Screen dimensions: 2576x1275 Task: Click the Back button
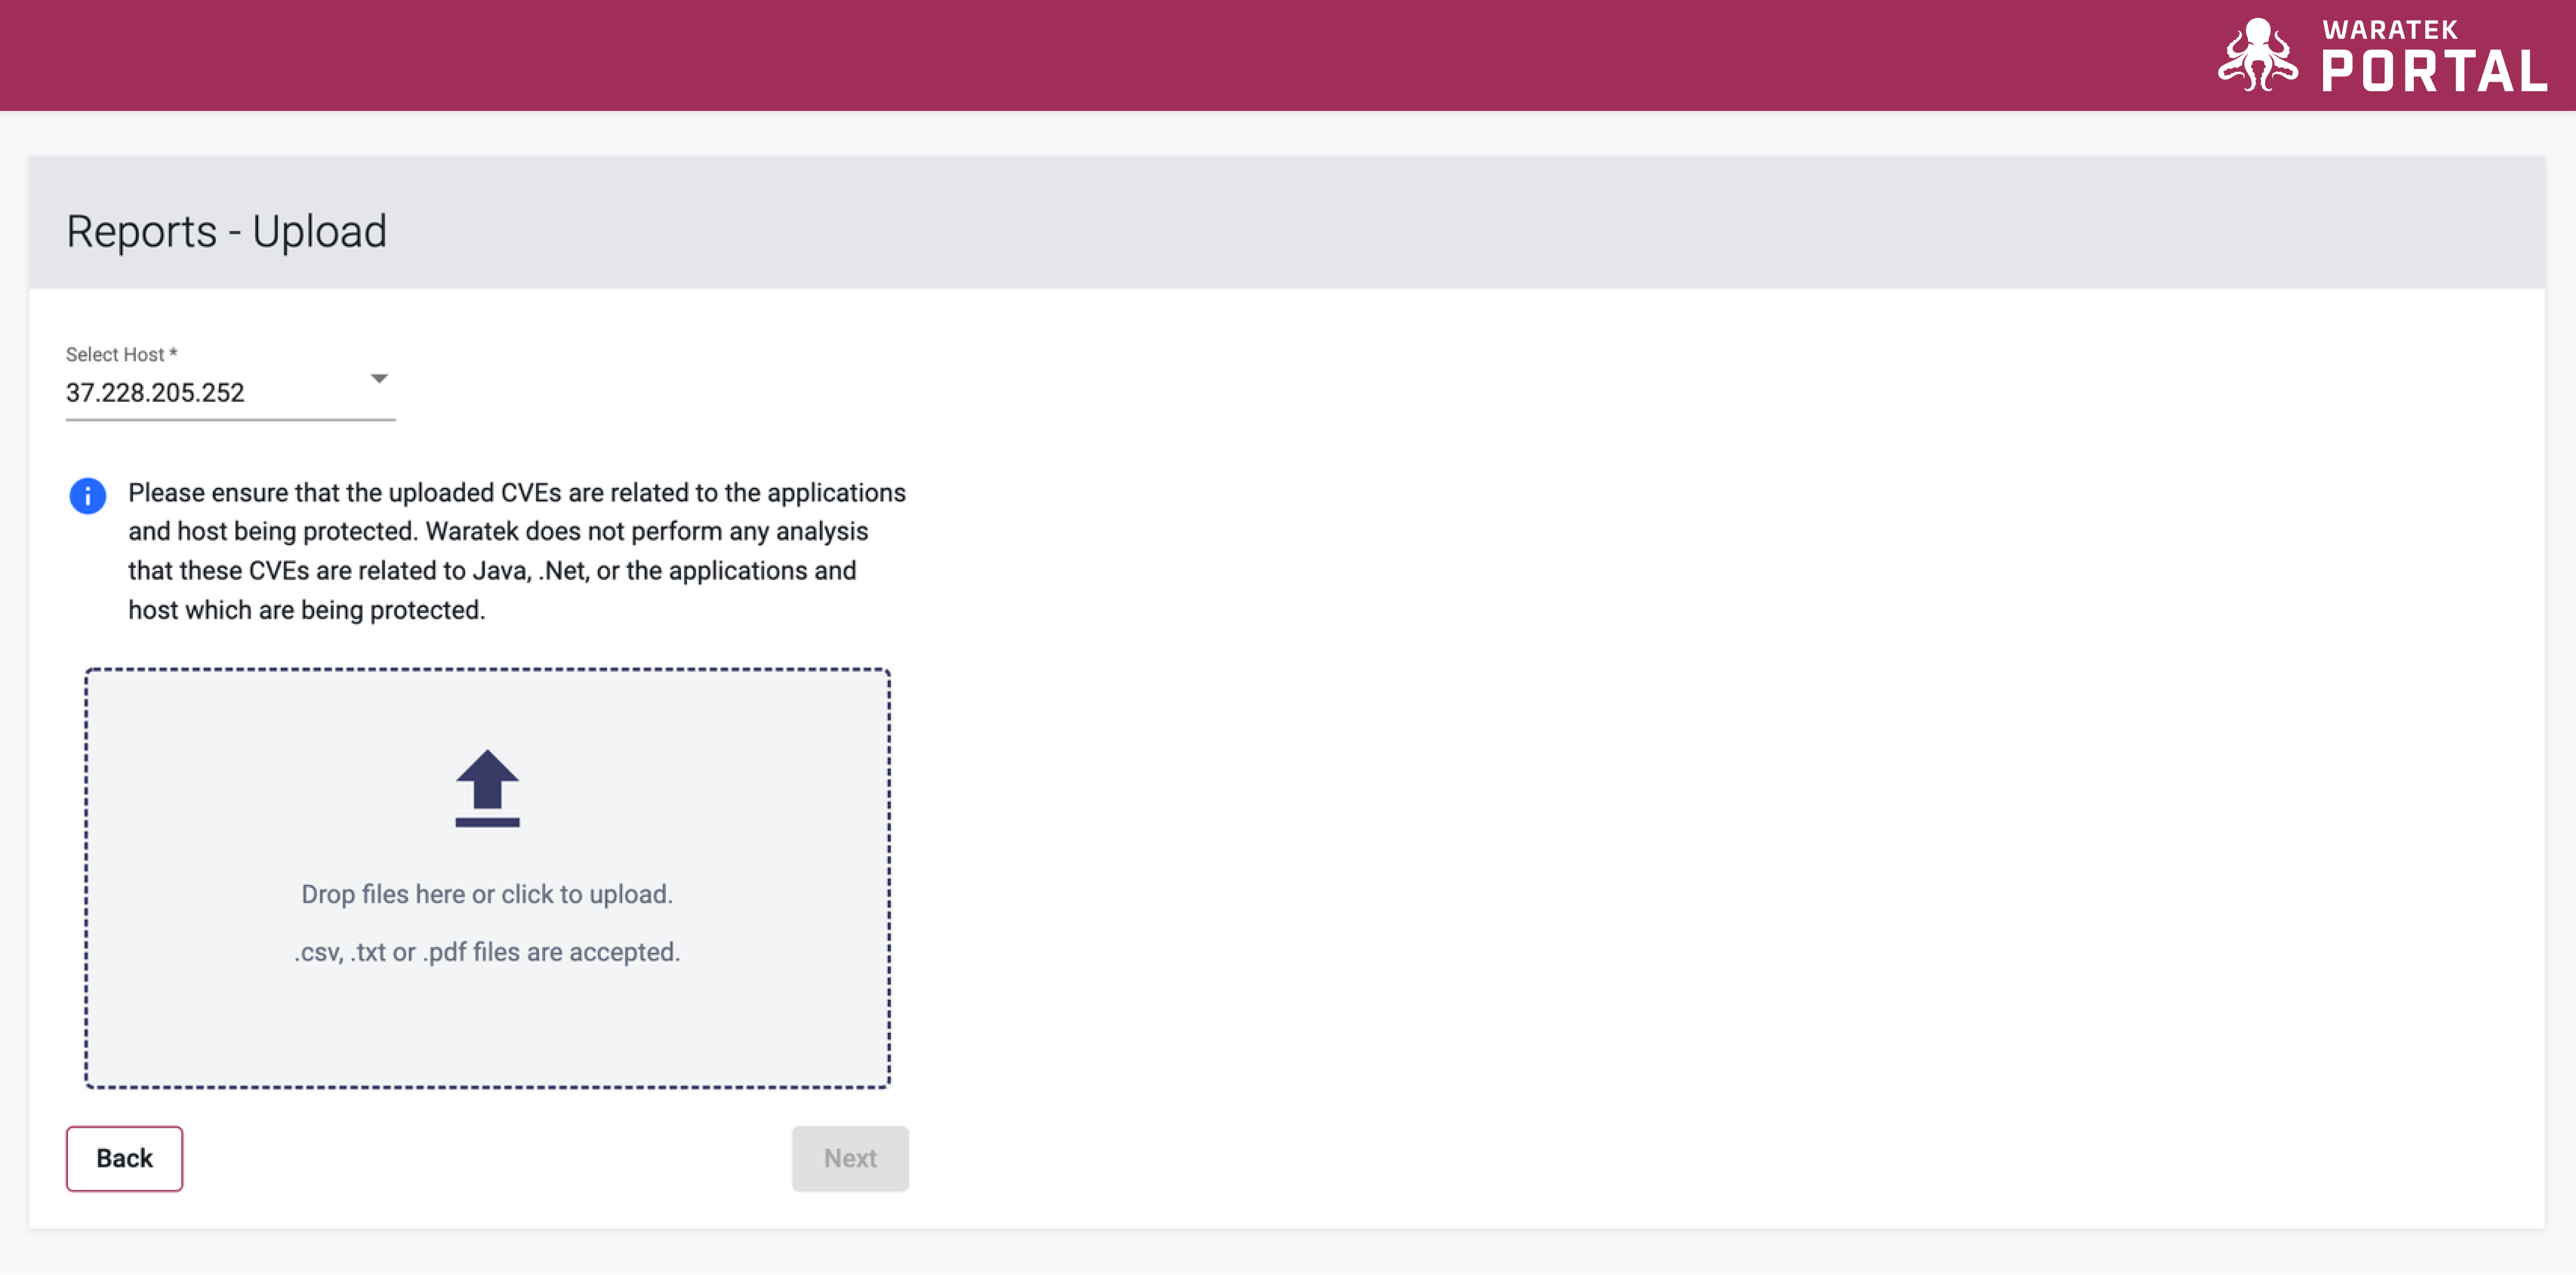point(124,1158)
